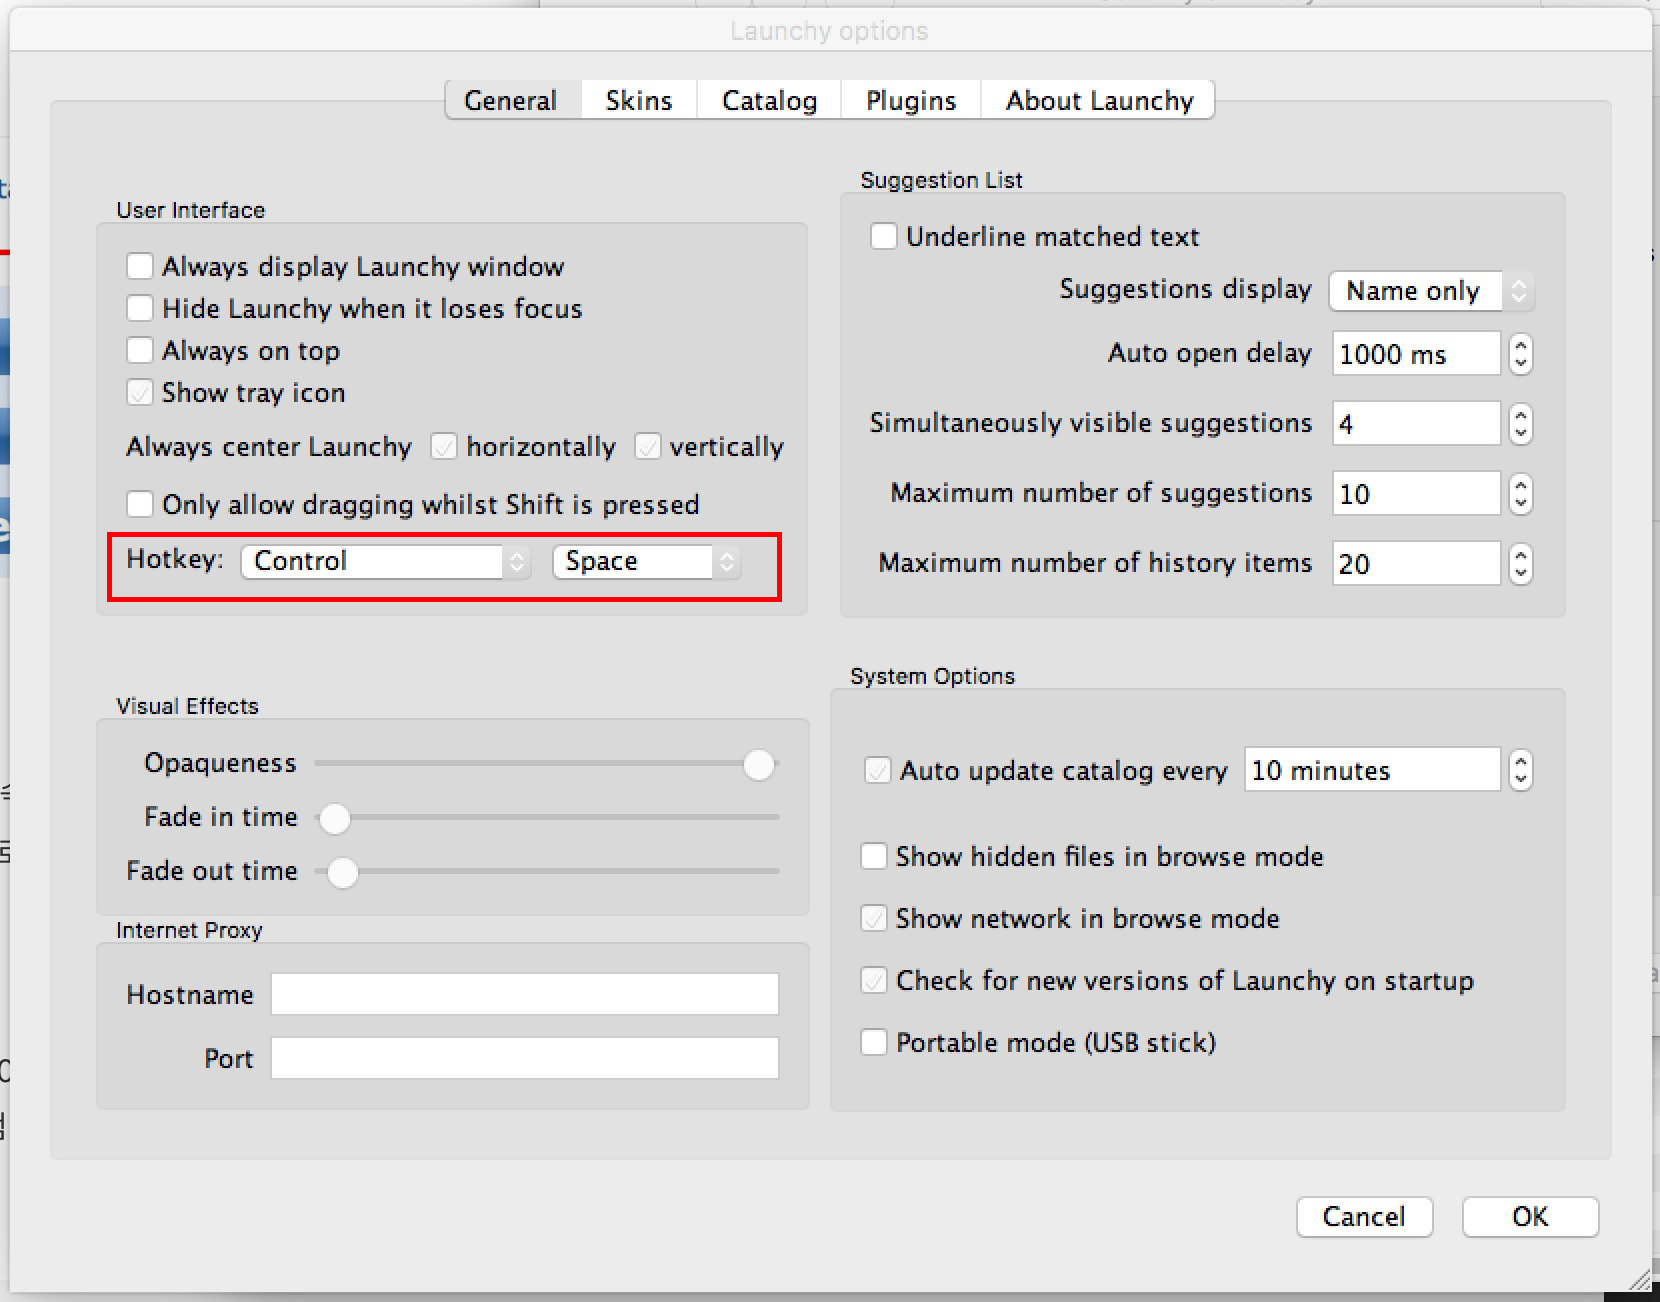Screen dimensions: 1660x1302
Task: Open the About Launchy tab
Action: pyautogui.click(x=1098, y=100)
